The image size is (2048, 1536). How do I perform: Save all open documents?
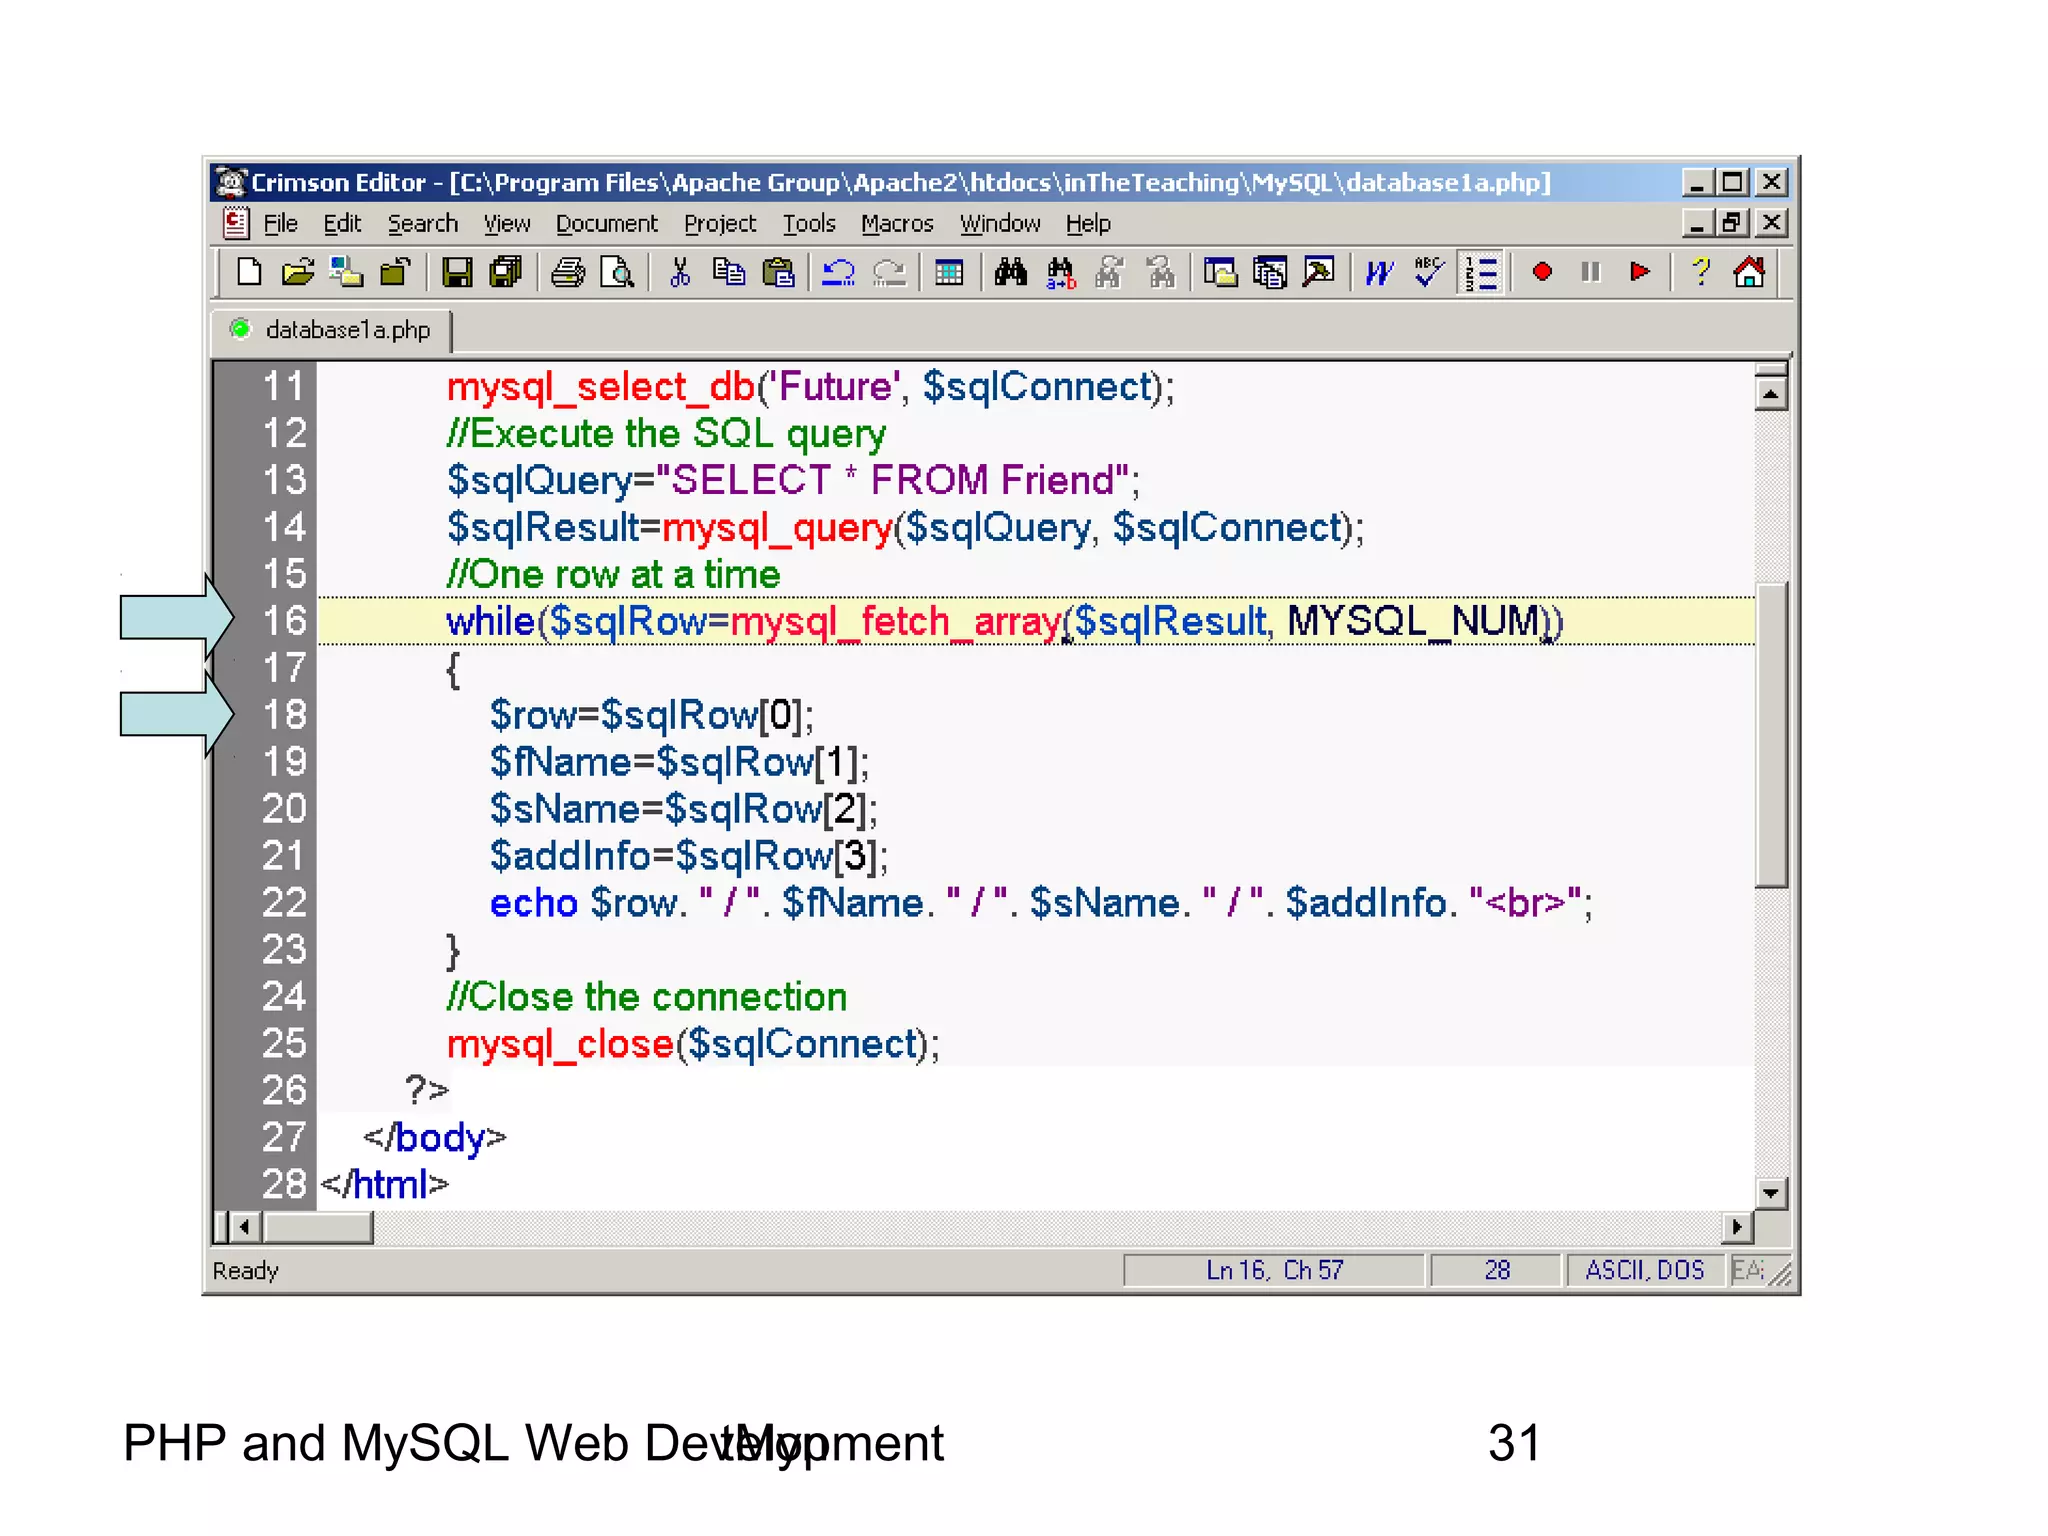[x=506, y=272]
